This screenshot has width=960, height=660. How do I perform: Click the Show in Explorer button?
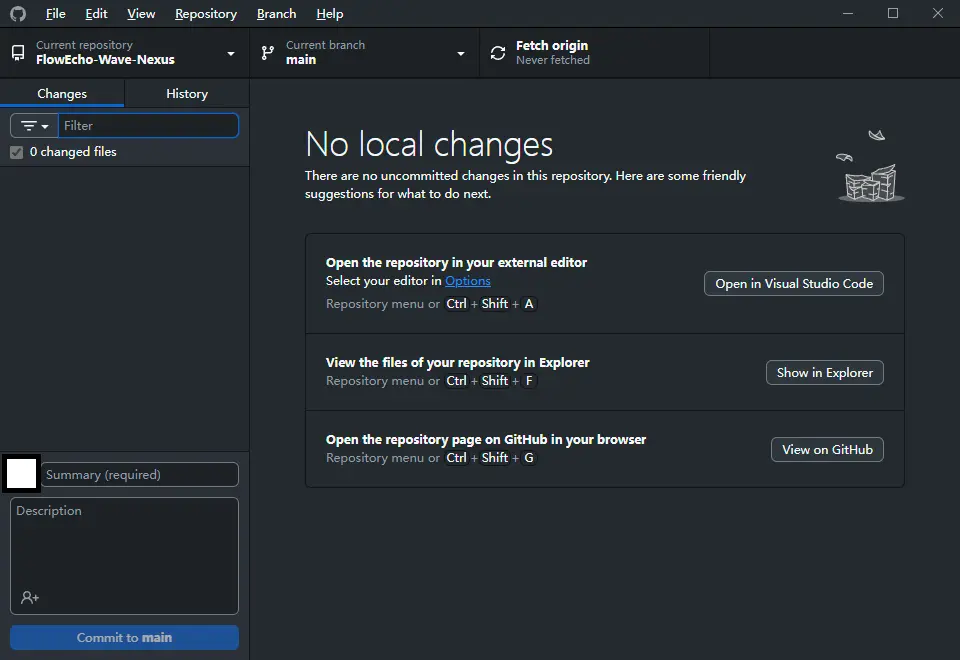[824, 372]
